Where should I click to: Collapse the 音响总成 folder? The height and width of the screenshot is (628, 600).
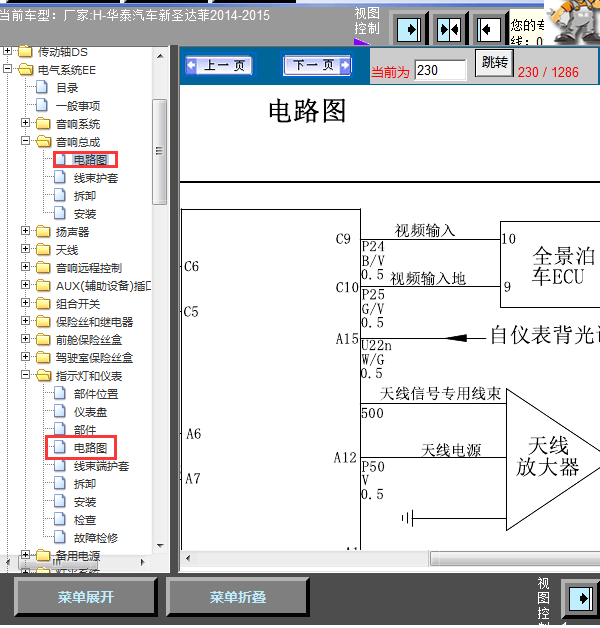pyautogui.click(x=26, y=141)
